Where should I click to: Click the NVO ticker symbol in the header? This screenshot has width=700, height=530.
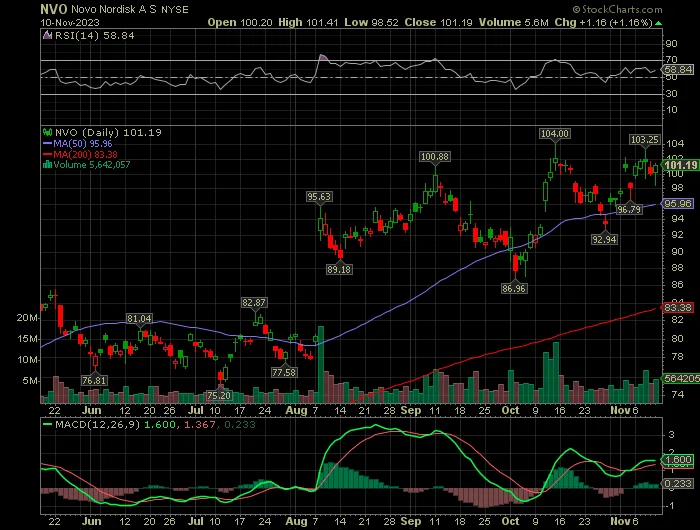pyautogui.click(x=54, y=9)
